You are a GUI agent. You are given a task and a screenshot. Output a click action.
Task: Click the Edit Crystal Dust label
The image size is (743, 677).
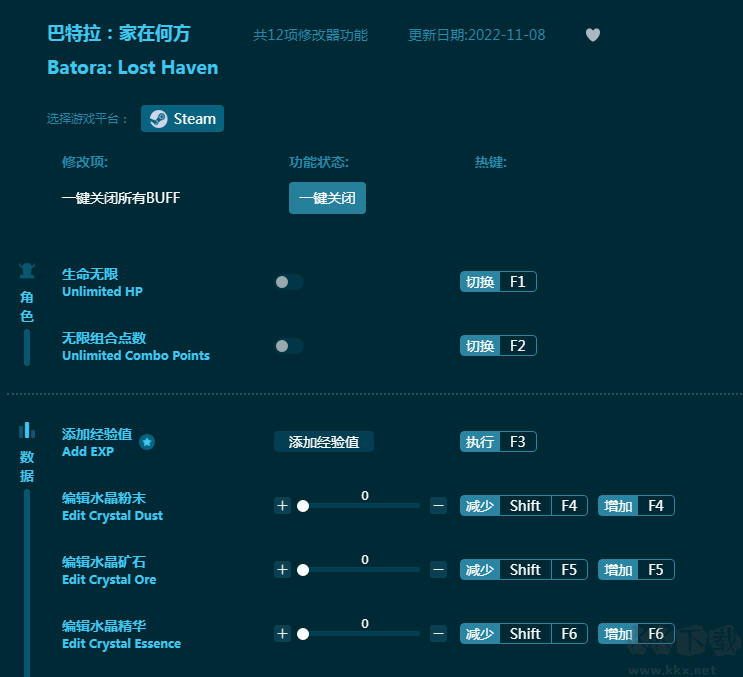[x=113, y=515]
